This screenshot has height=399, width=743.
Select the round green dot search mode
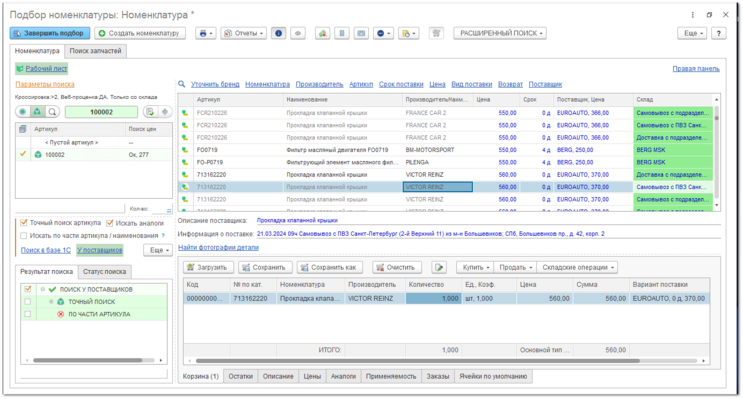tap(22, 112)
